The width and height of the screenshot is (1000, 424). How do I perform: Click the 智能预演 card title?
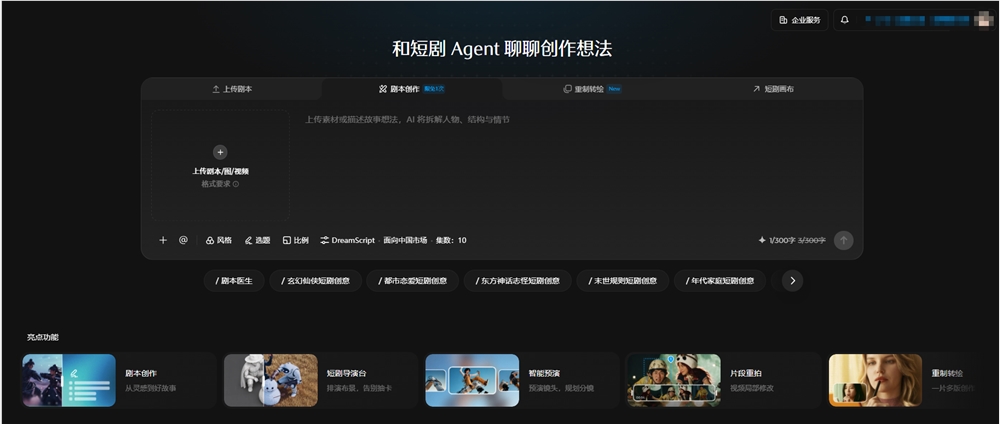click(x=544, y=374)
